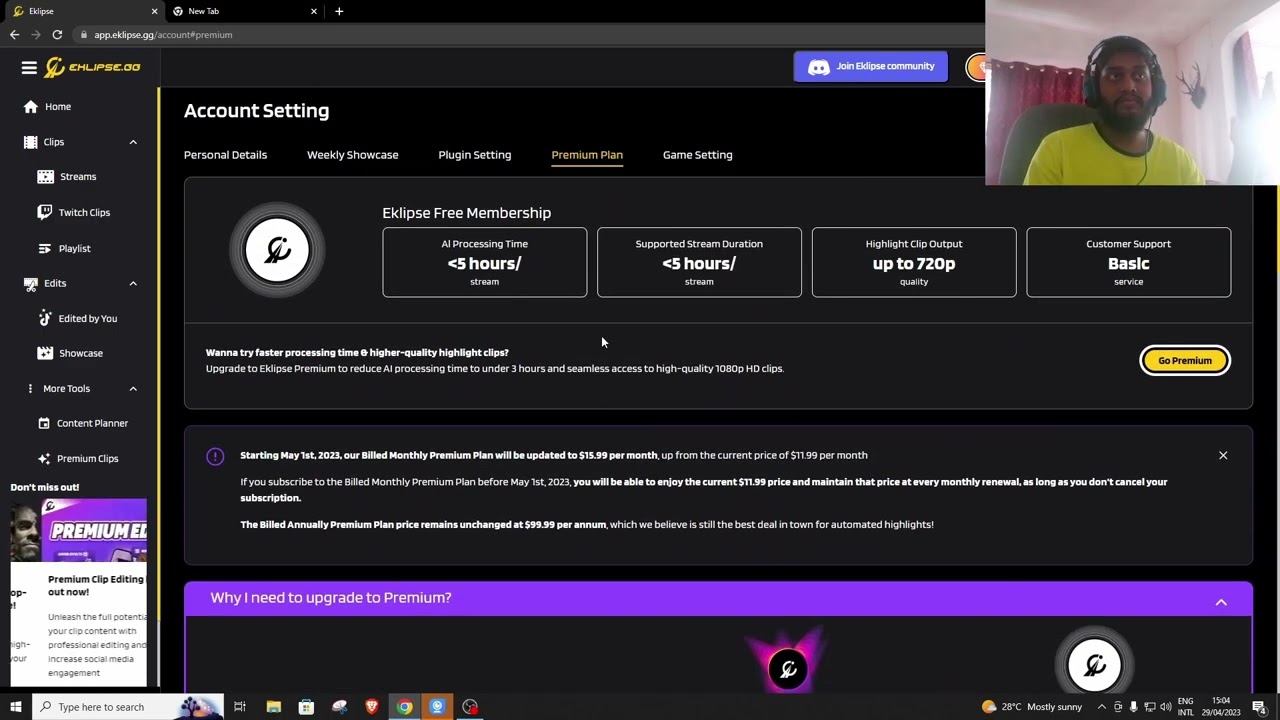Click the Eklipse.gg logo
This screenshot has width=1280, height=720.
(x=92, y=67)
